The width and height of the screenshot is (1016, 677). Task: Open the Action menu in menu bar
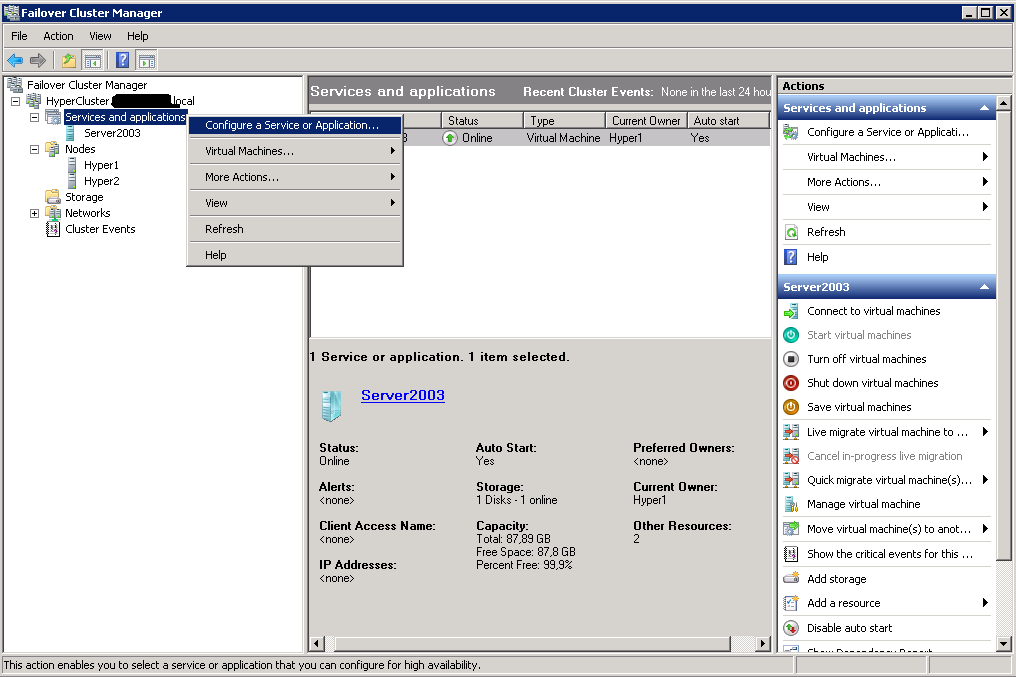coord(58,36)
